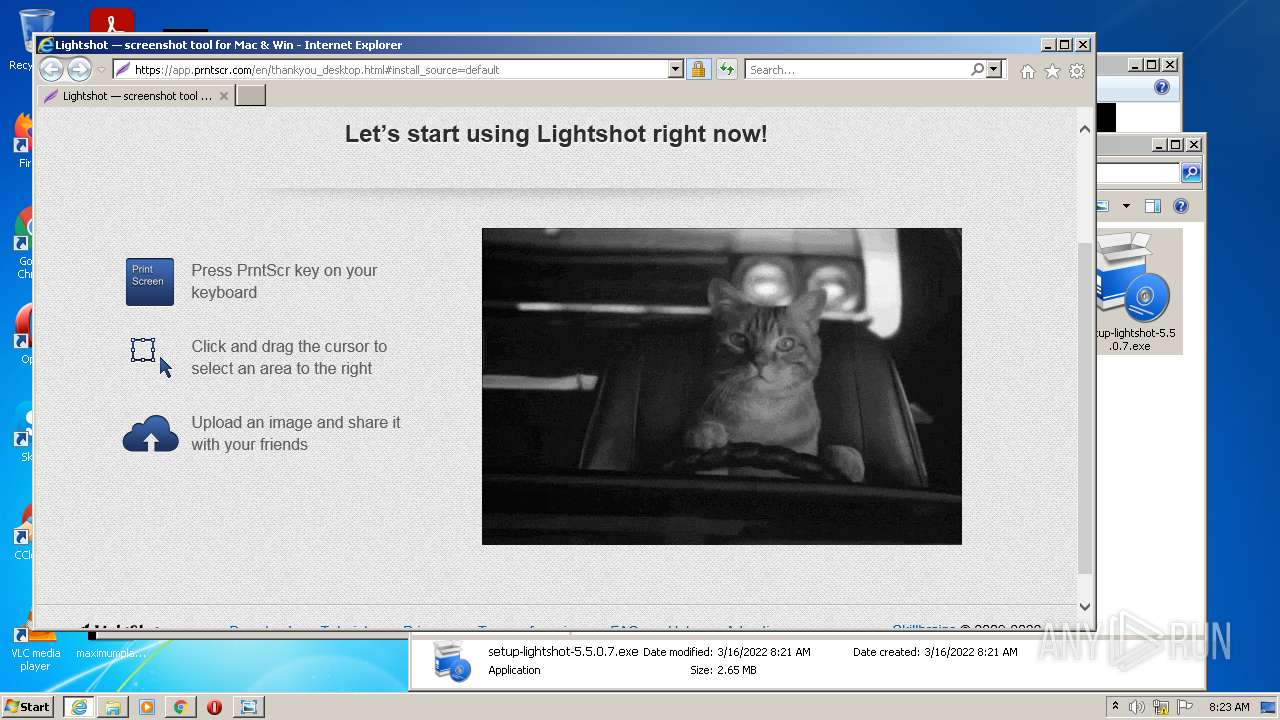Click the search magnifier icon
The width and height of the screenshot is (1280, 720).
coord(977,69)
